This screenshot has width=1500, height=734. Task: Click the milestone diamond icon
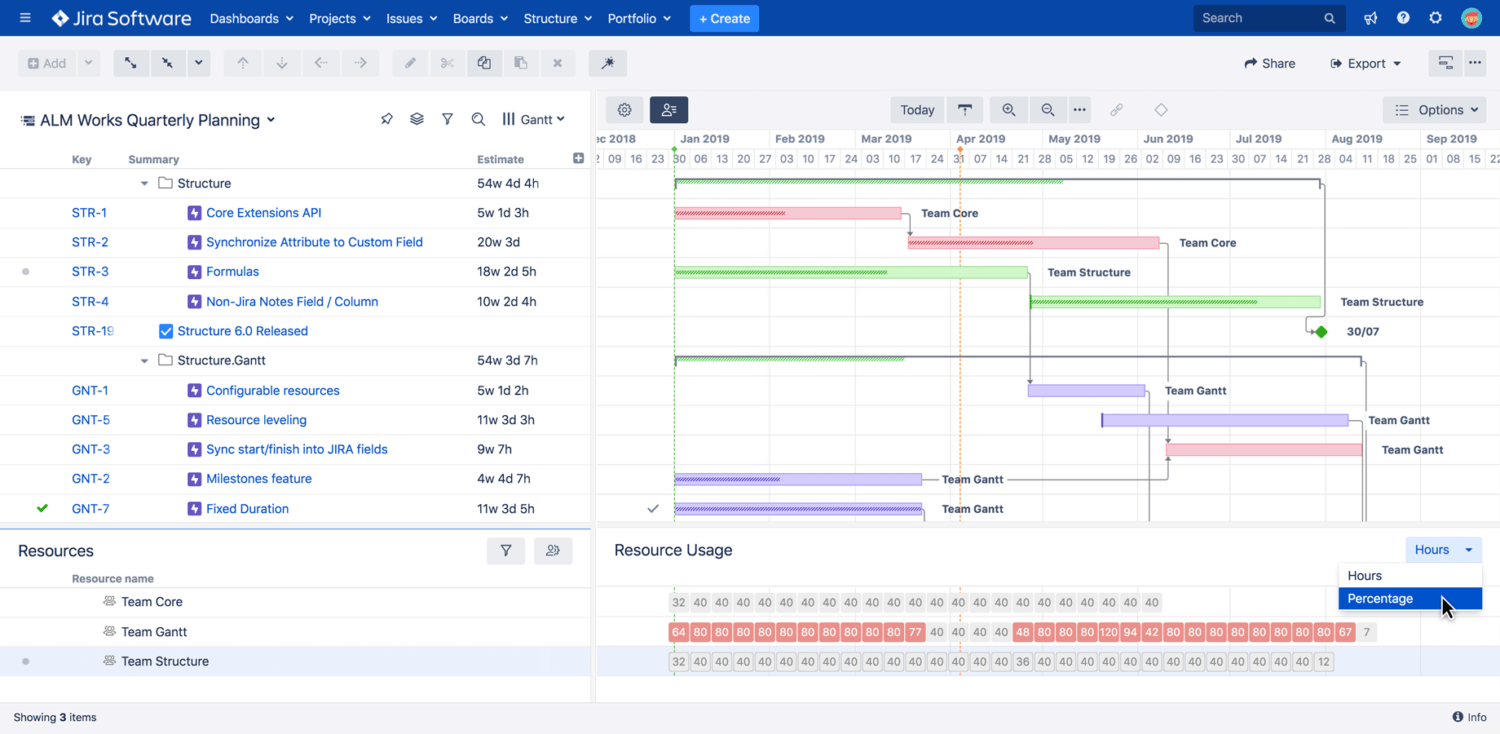point(1159,110)
